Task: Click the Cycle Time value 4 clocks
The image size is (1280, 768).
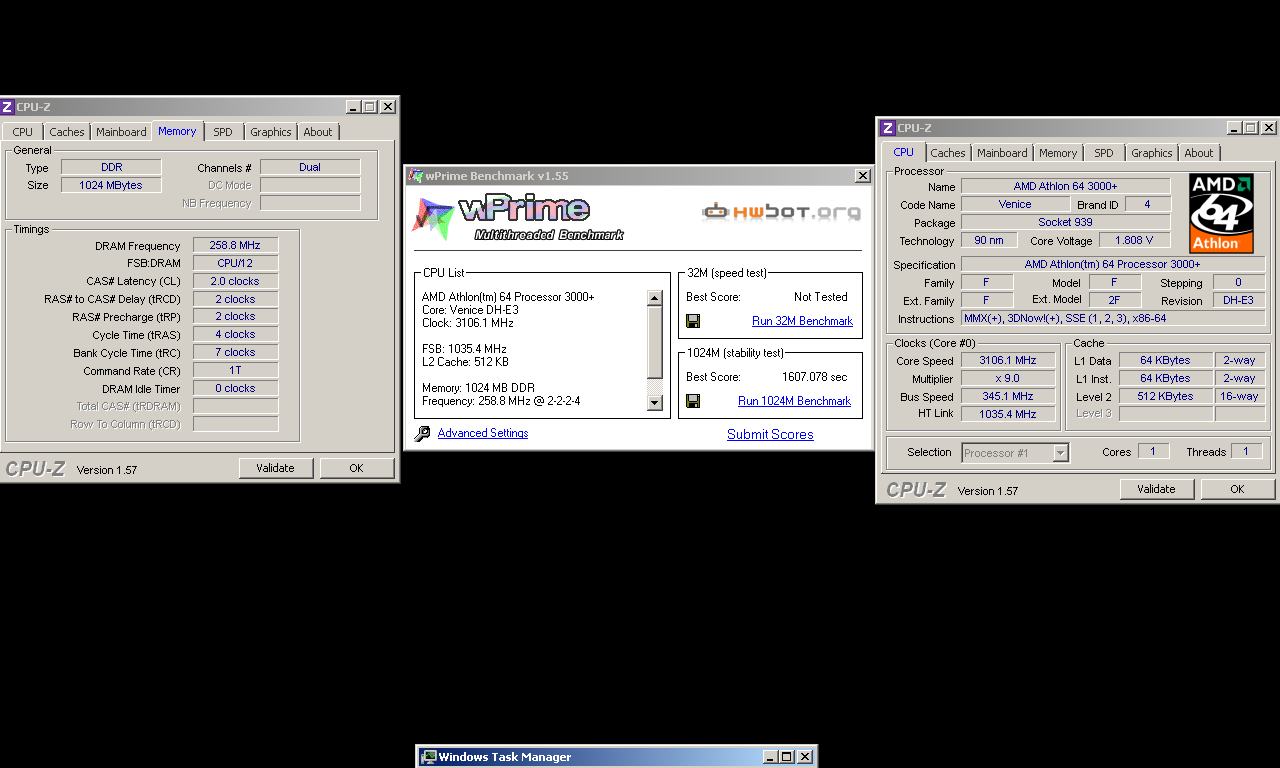Action: click(x=235, y=334)
